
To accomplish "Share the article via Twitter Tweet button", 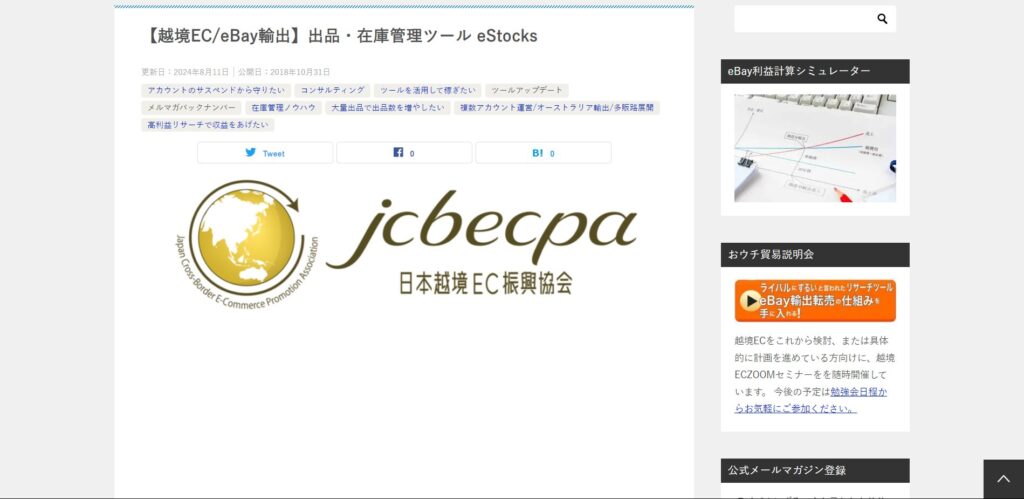I will (265, 153).
